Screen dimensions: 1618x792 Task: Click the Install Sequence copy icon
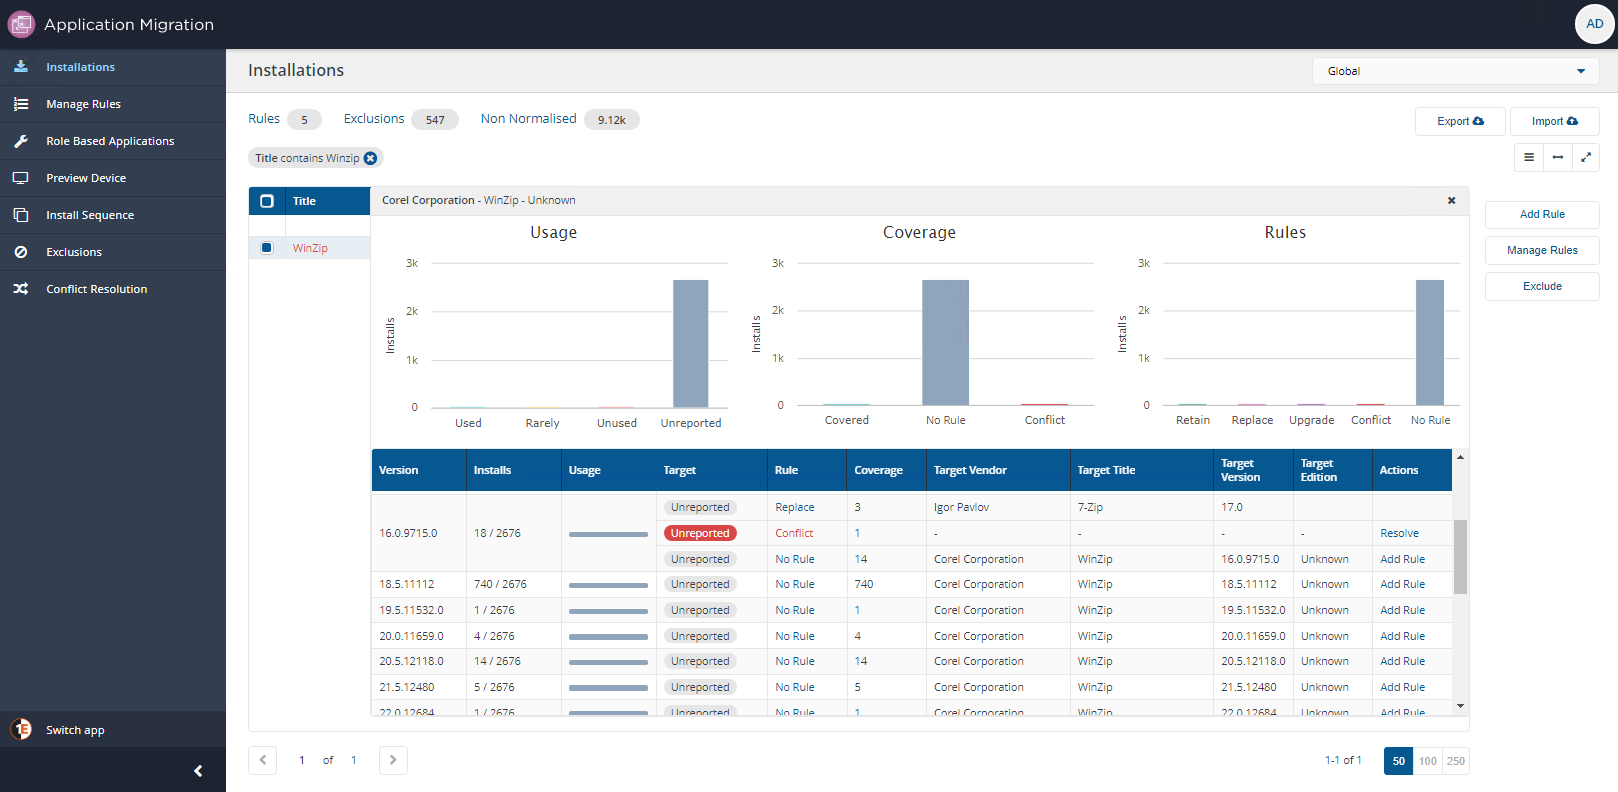(x=21, y=215)
